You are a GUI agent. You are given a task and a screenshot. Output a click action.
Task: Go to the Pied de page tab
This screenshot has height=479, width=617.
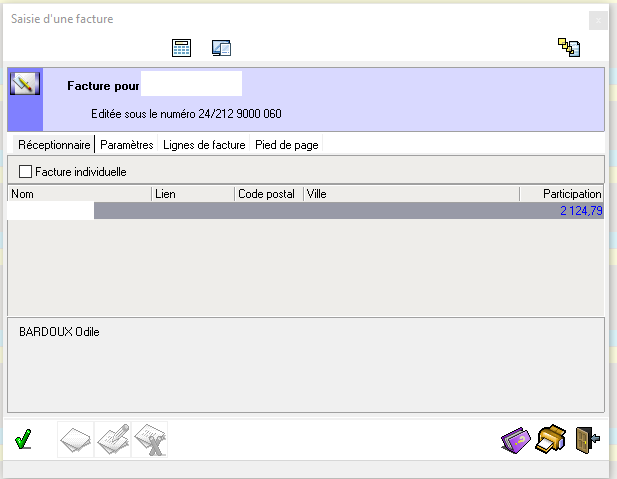(x=287, y=145)
